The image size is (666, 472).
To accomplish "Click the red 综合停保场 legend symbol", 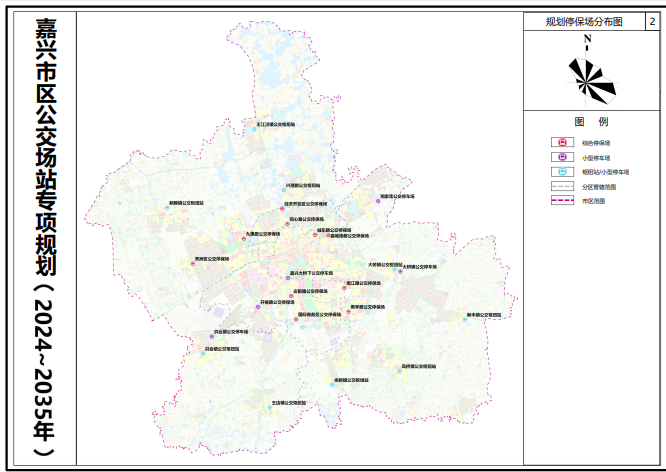I will (563, 143).
